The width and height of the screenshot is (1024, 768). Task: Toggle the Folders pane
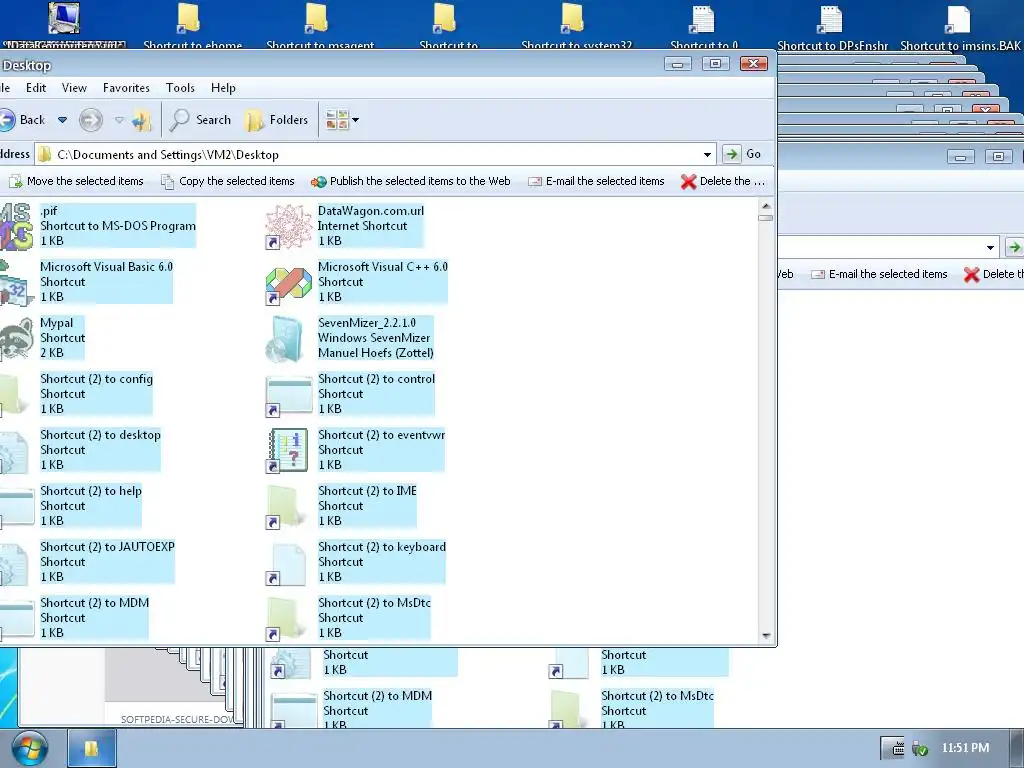[276, 120]
